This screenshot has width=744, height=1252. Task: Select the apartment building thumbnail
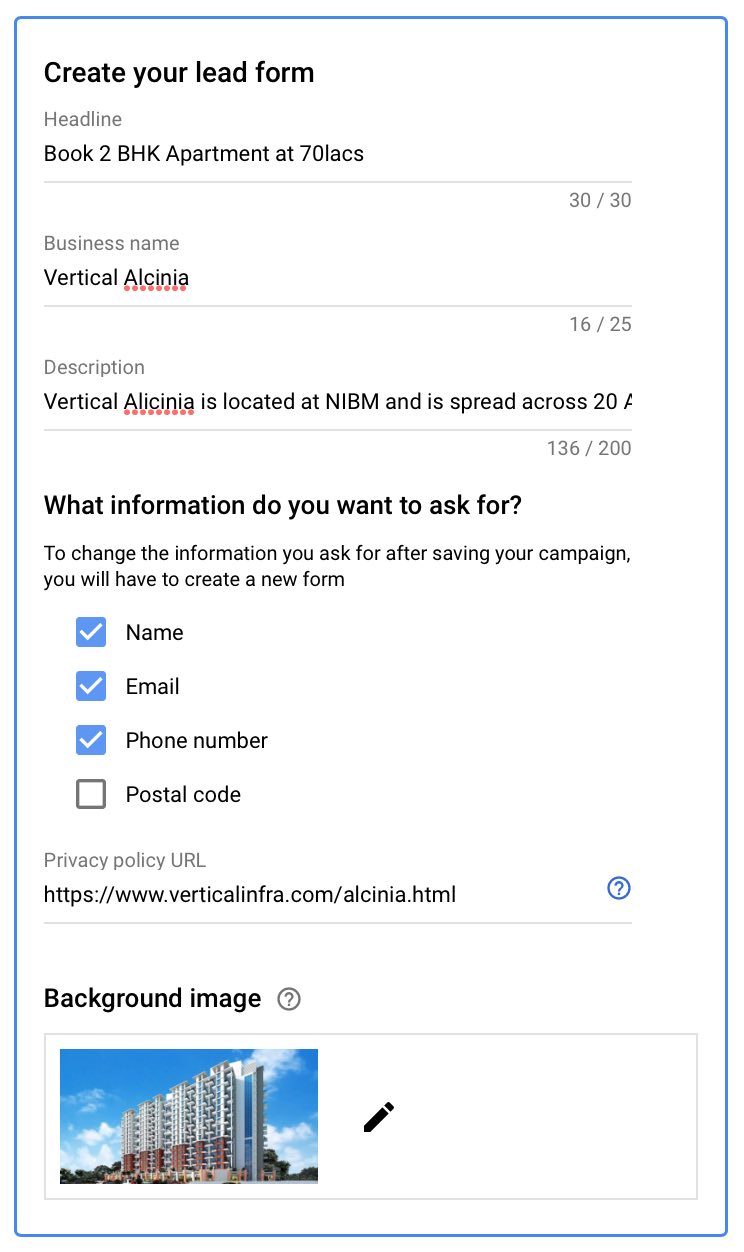[x=188, y=1115]
